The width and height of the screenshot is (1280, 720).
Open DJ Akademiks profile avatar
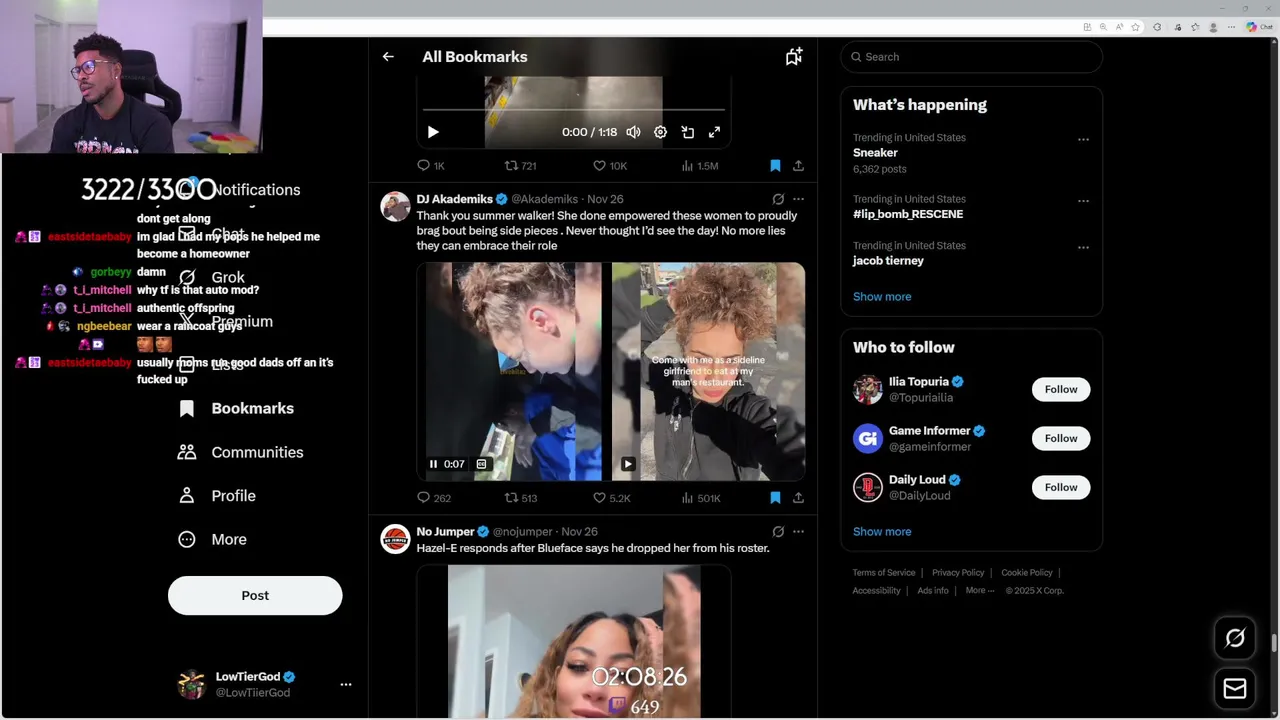(x=395, y=206)
